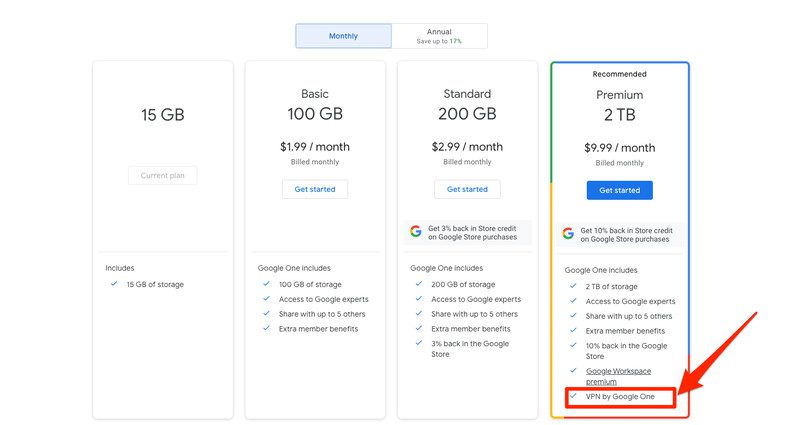
Task: Click Premium plan's Access to Google experts checkmark
Action: click(573, 301)
